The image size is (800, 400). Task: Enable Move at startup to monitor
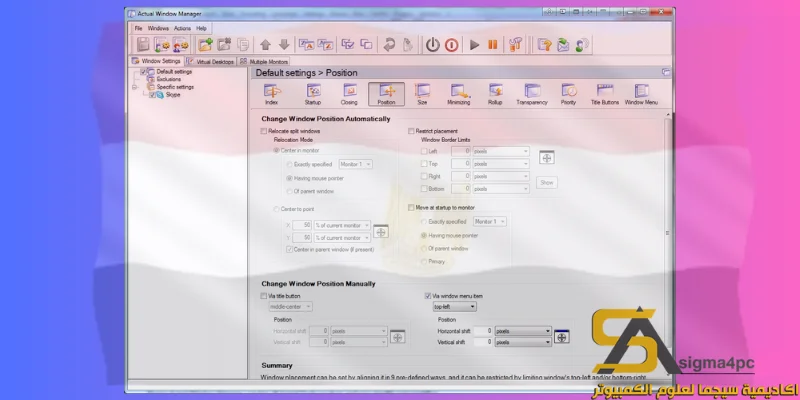point(411,208)
